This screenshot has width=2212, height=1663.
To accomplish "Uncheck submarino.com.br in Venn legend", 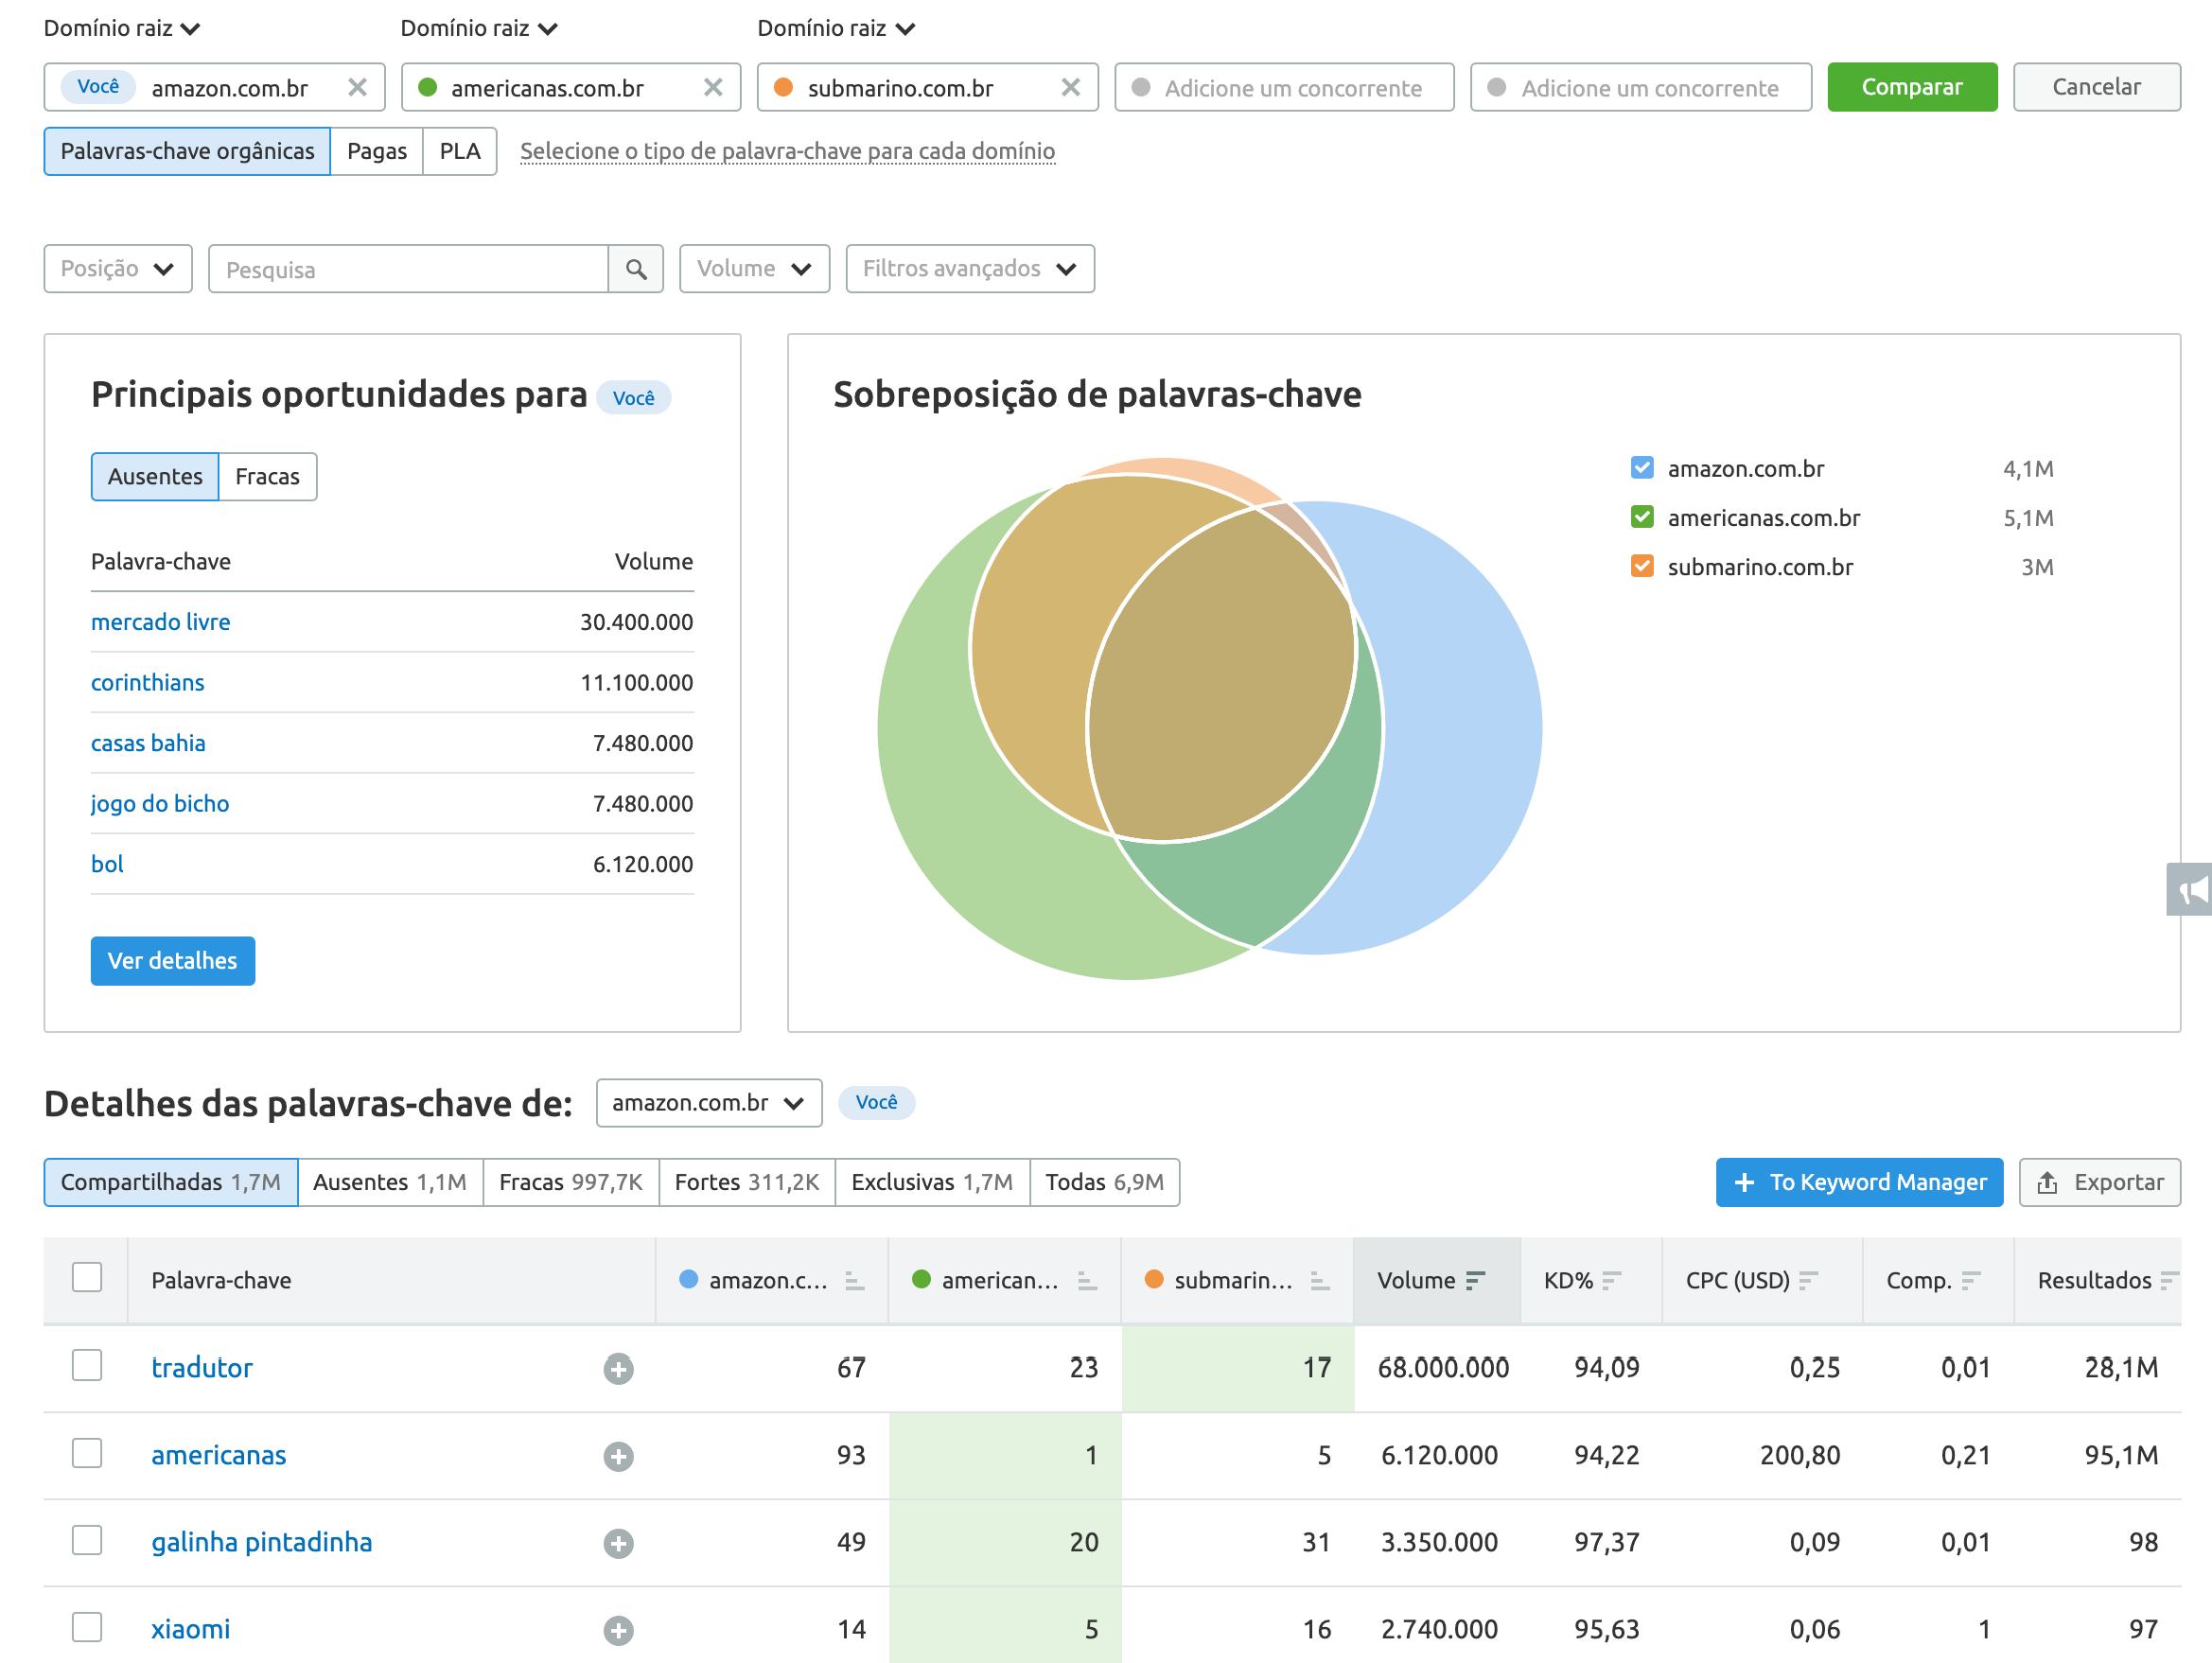I will [x=1642, y=566].
